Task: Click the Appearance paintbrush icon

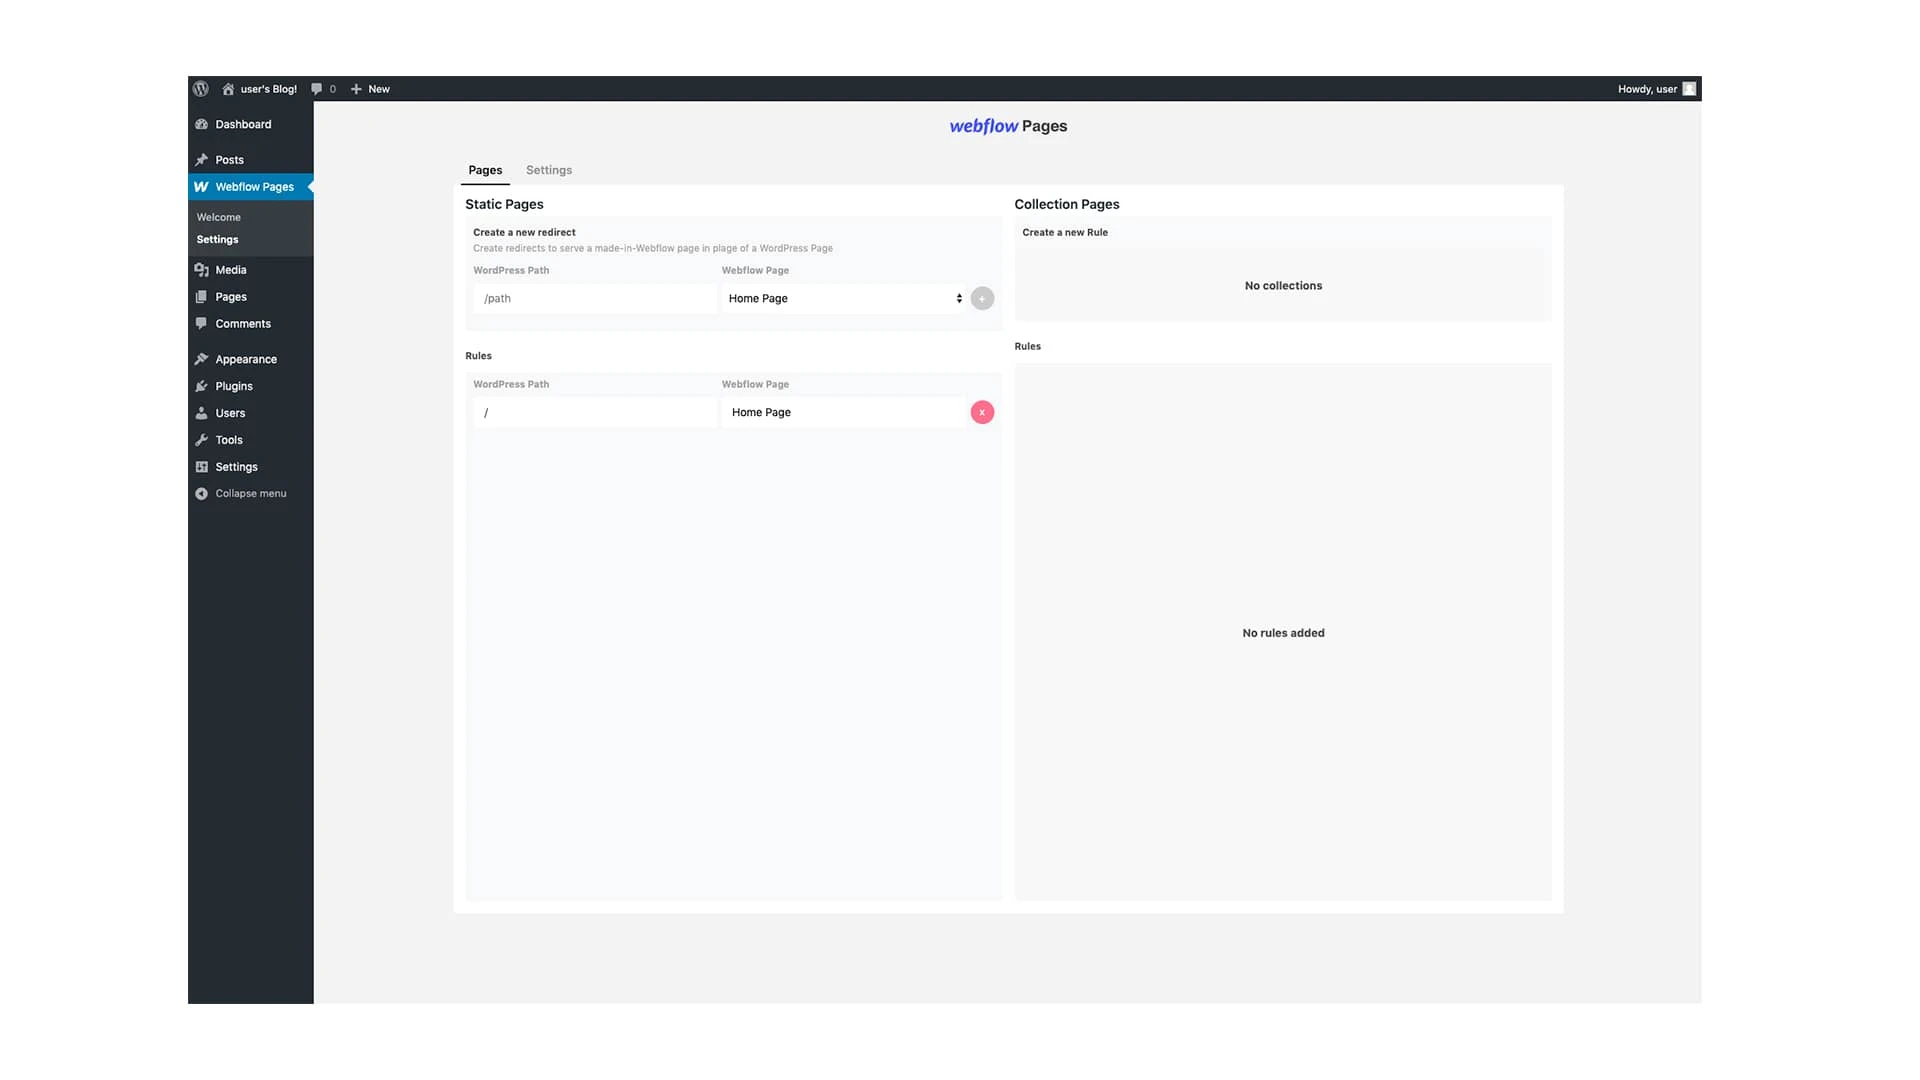Action: tap(201, 359)
